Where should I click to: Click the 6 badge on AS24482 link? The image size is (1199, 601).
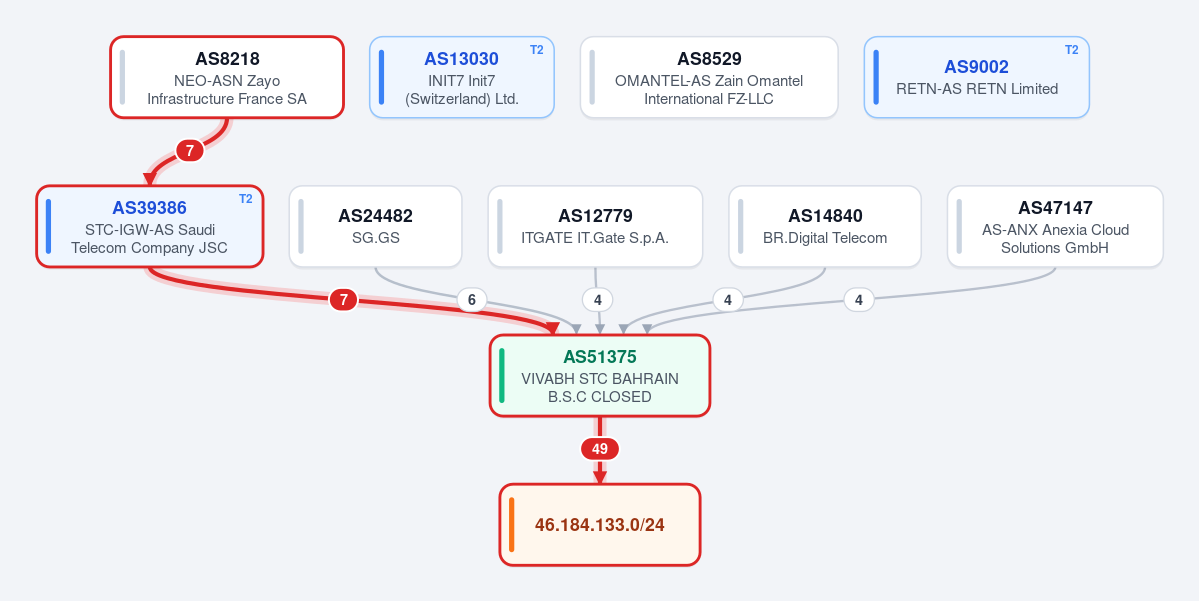click(x=472, y=300)
